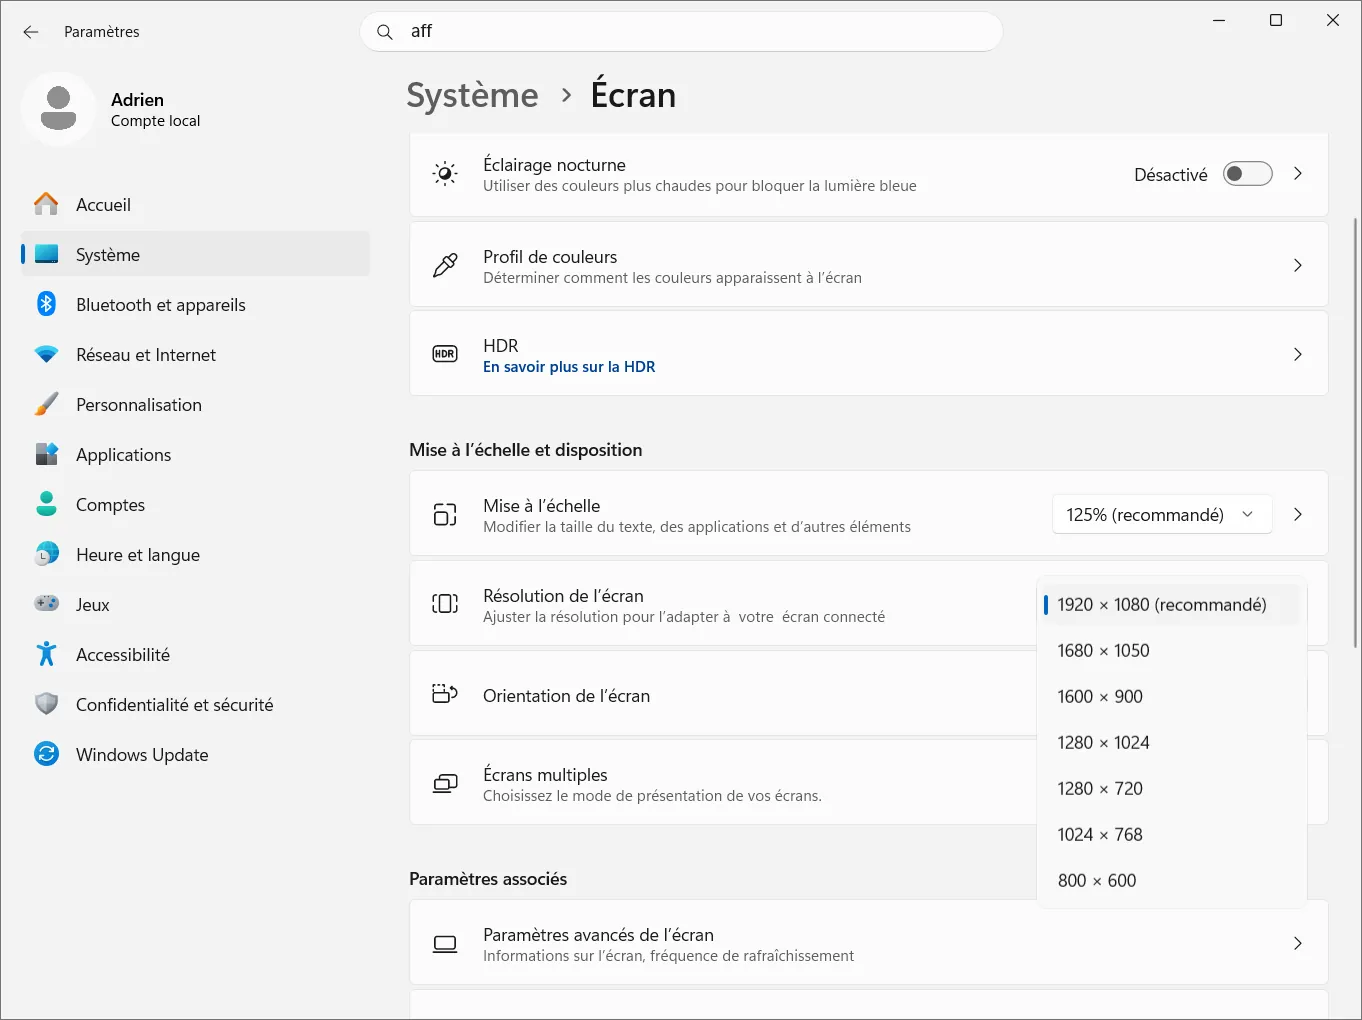Screen dimensions: 1362x1020
Task: Click Résolution de l'écran label
Action: tap(563, 596)
